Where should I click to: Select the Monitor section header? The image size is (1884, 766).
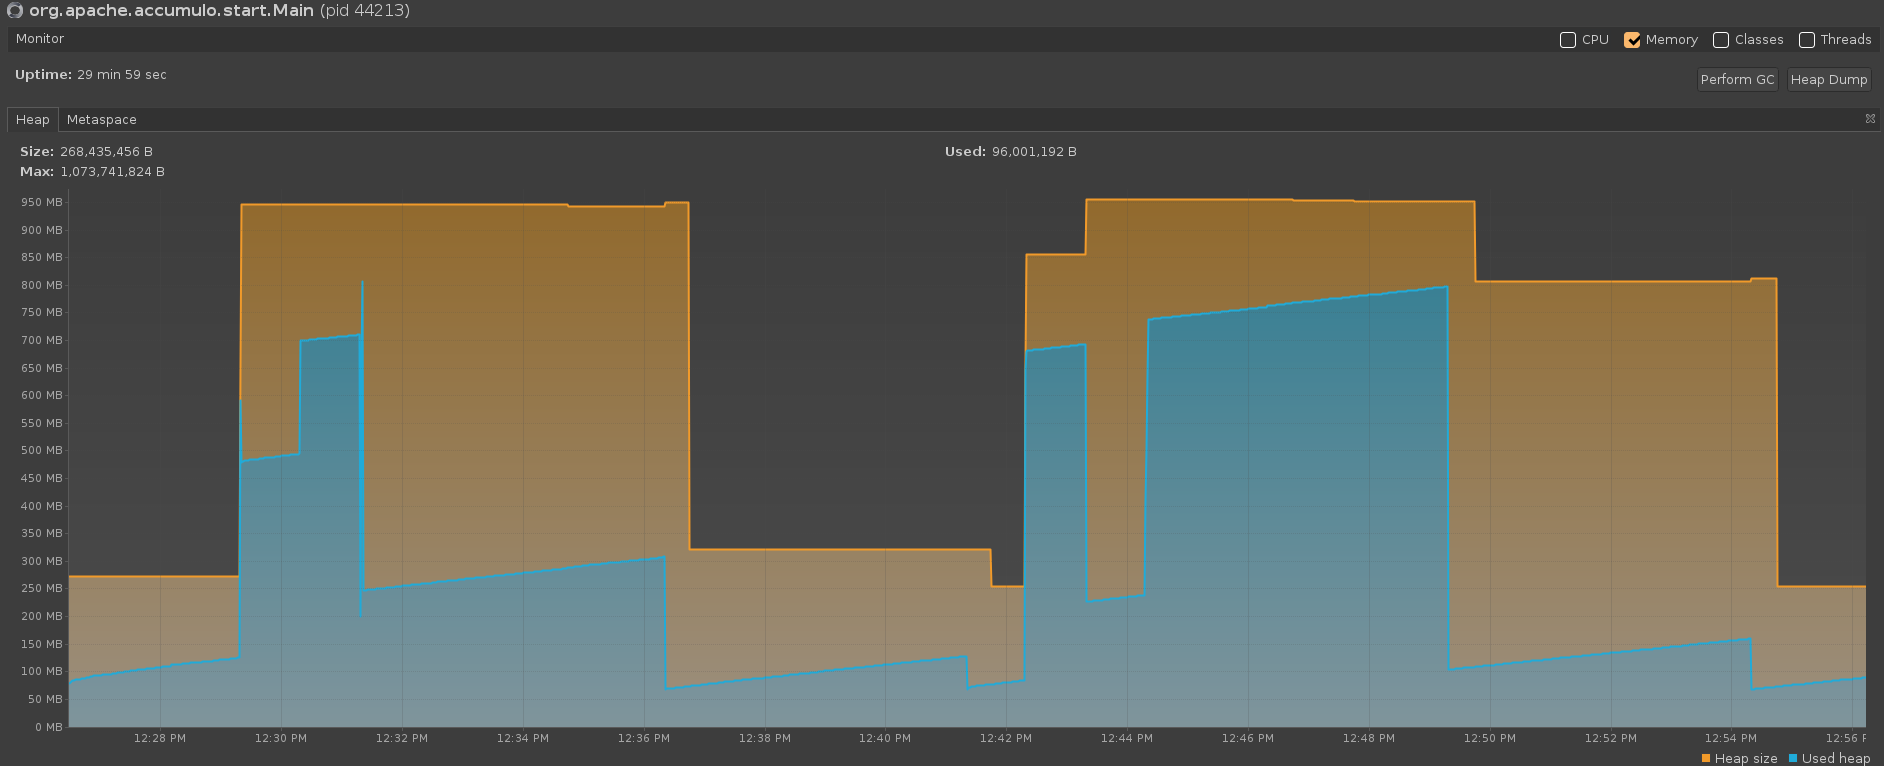pos(40,39)
